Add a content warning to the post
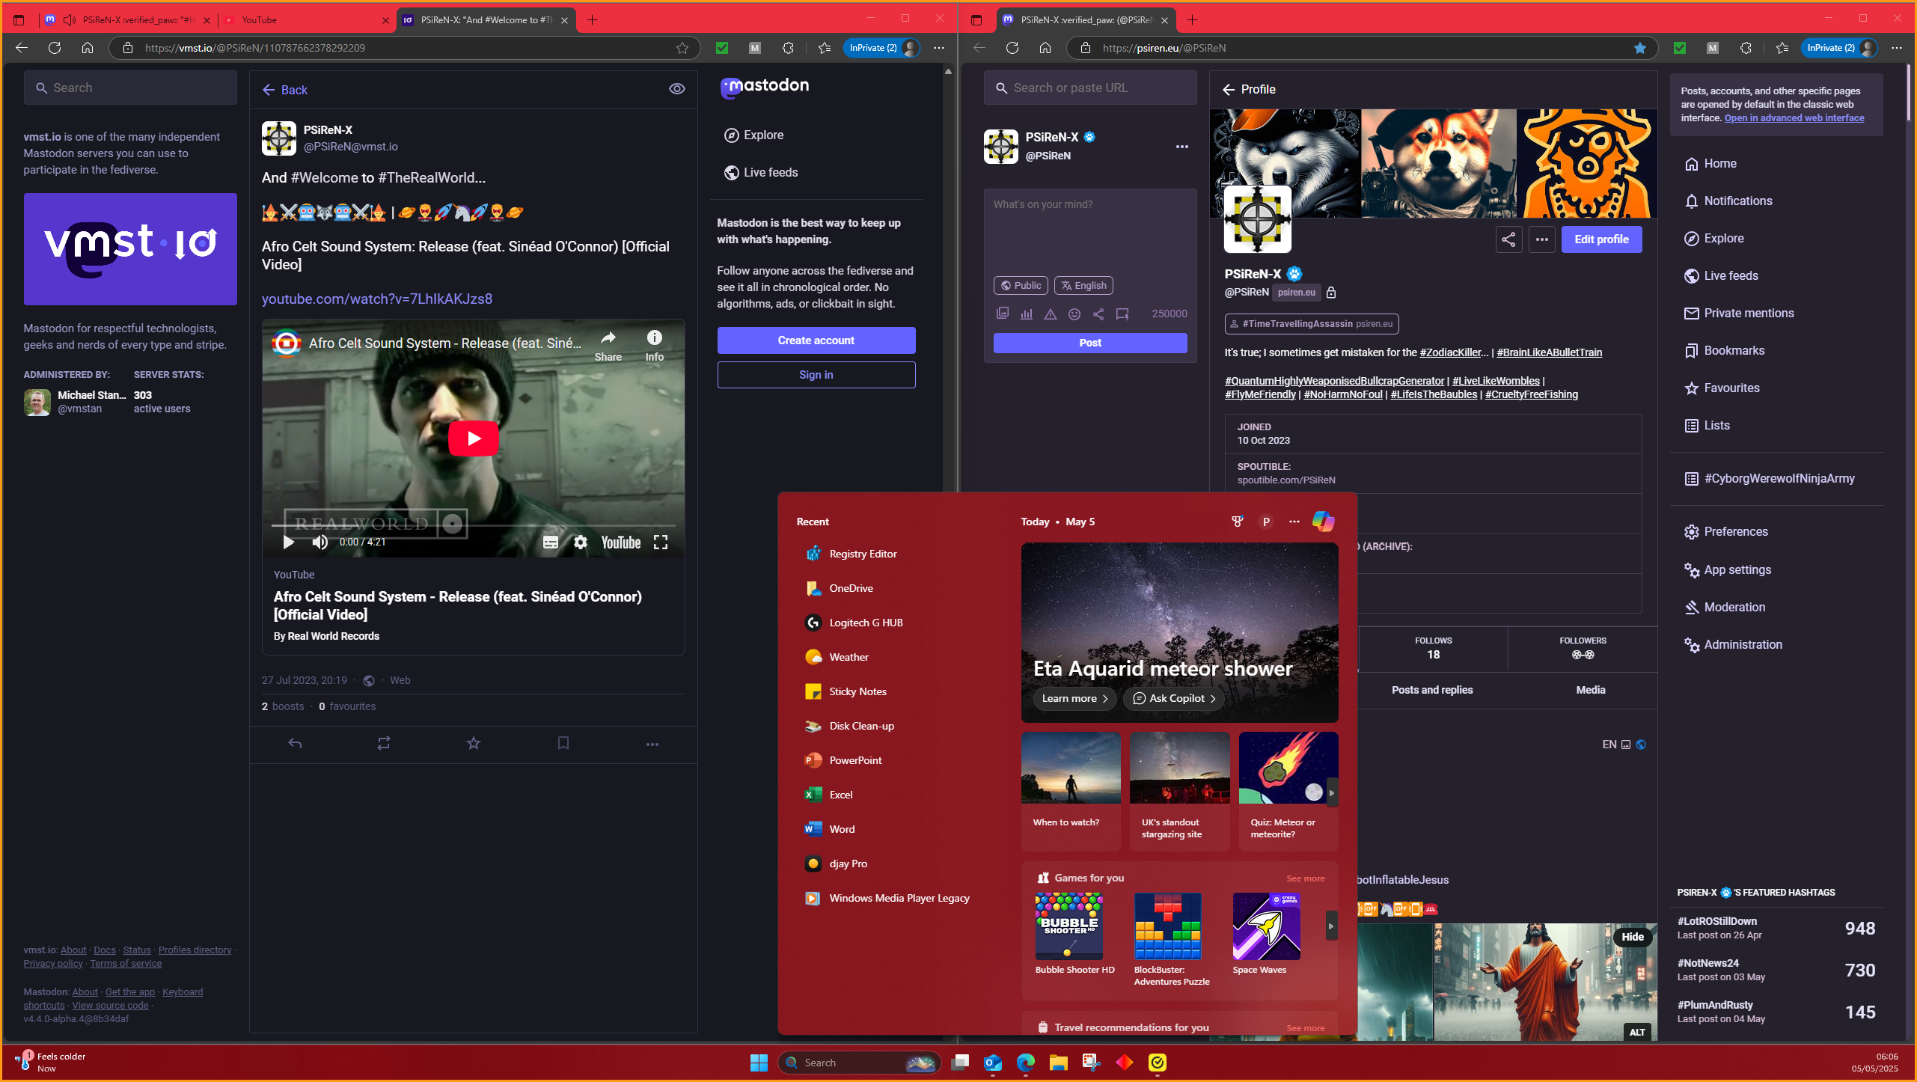 tap(1050, 314)
